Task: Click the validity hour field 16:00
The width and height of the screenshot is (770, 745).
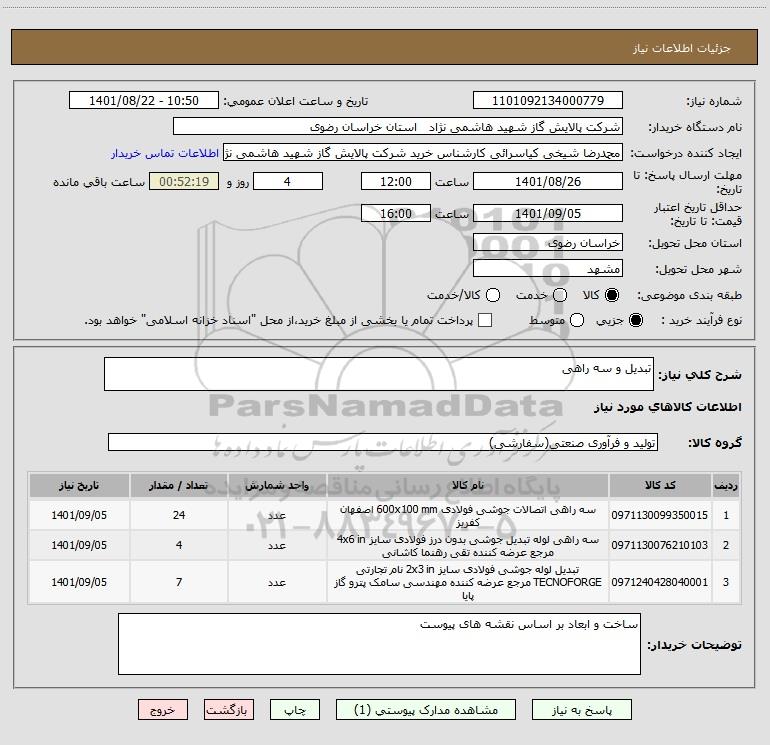Action: (x=396, y=213)
